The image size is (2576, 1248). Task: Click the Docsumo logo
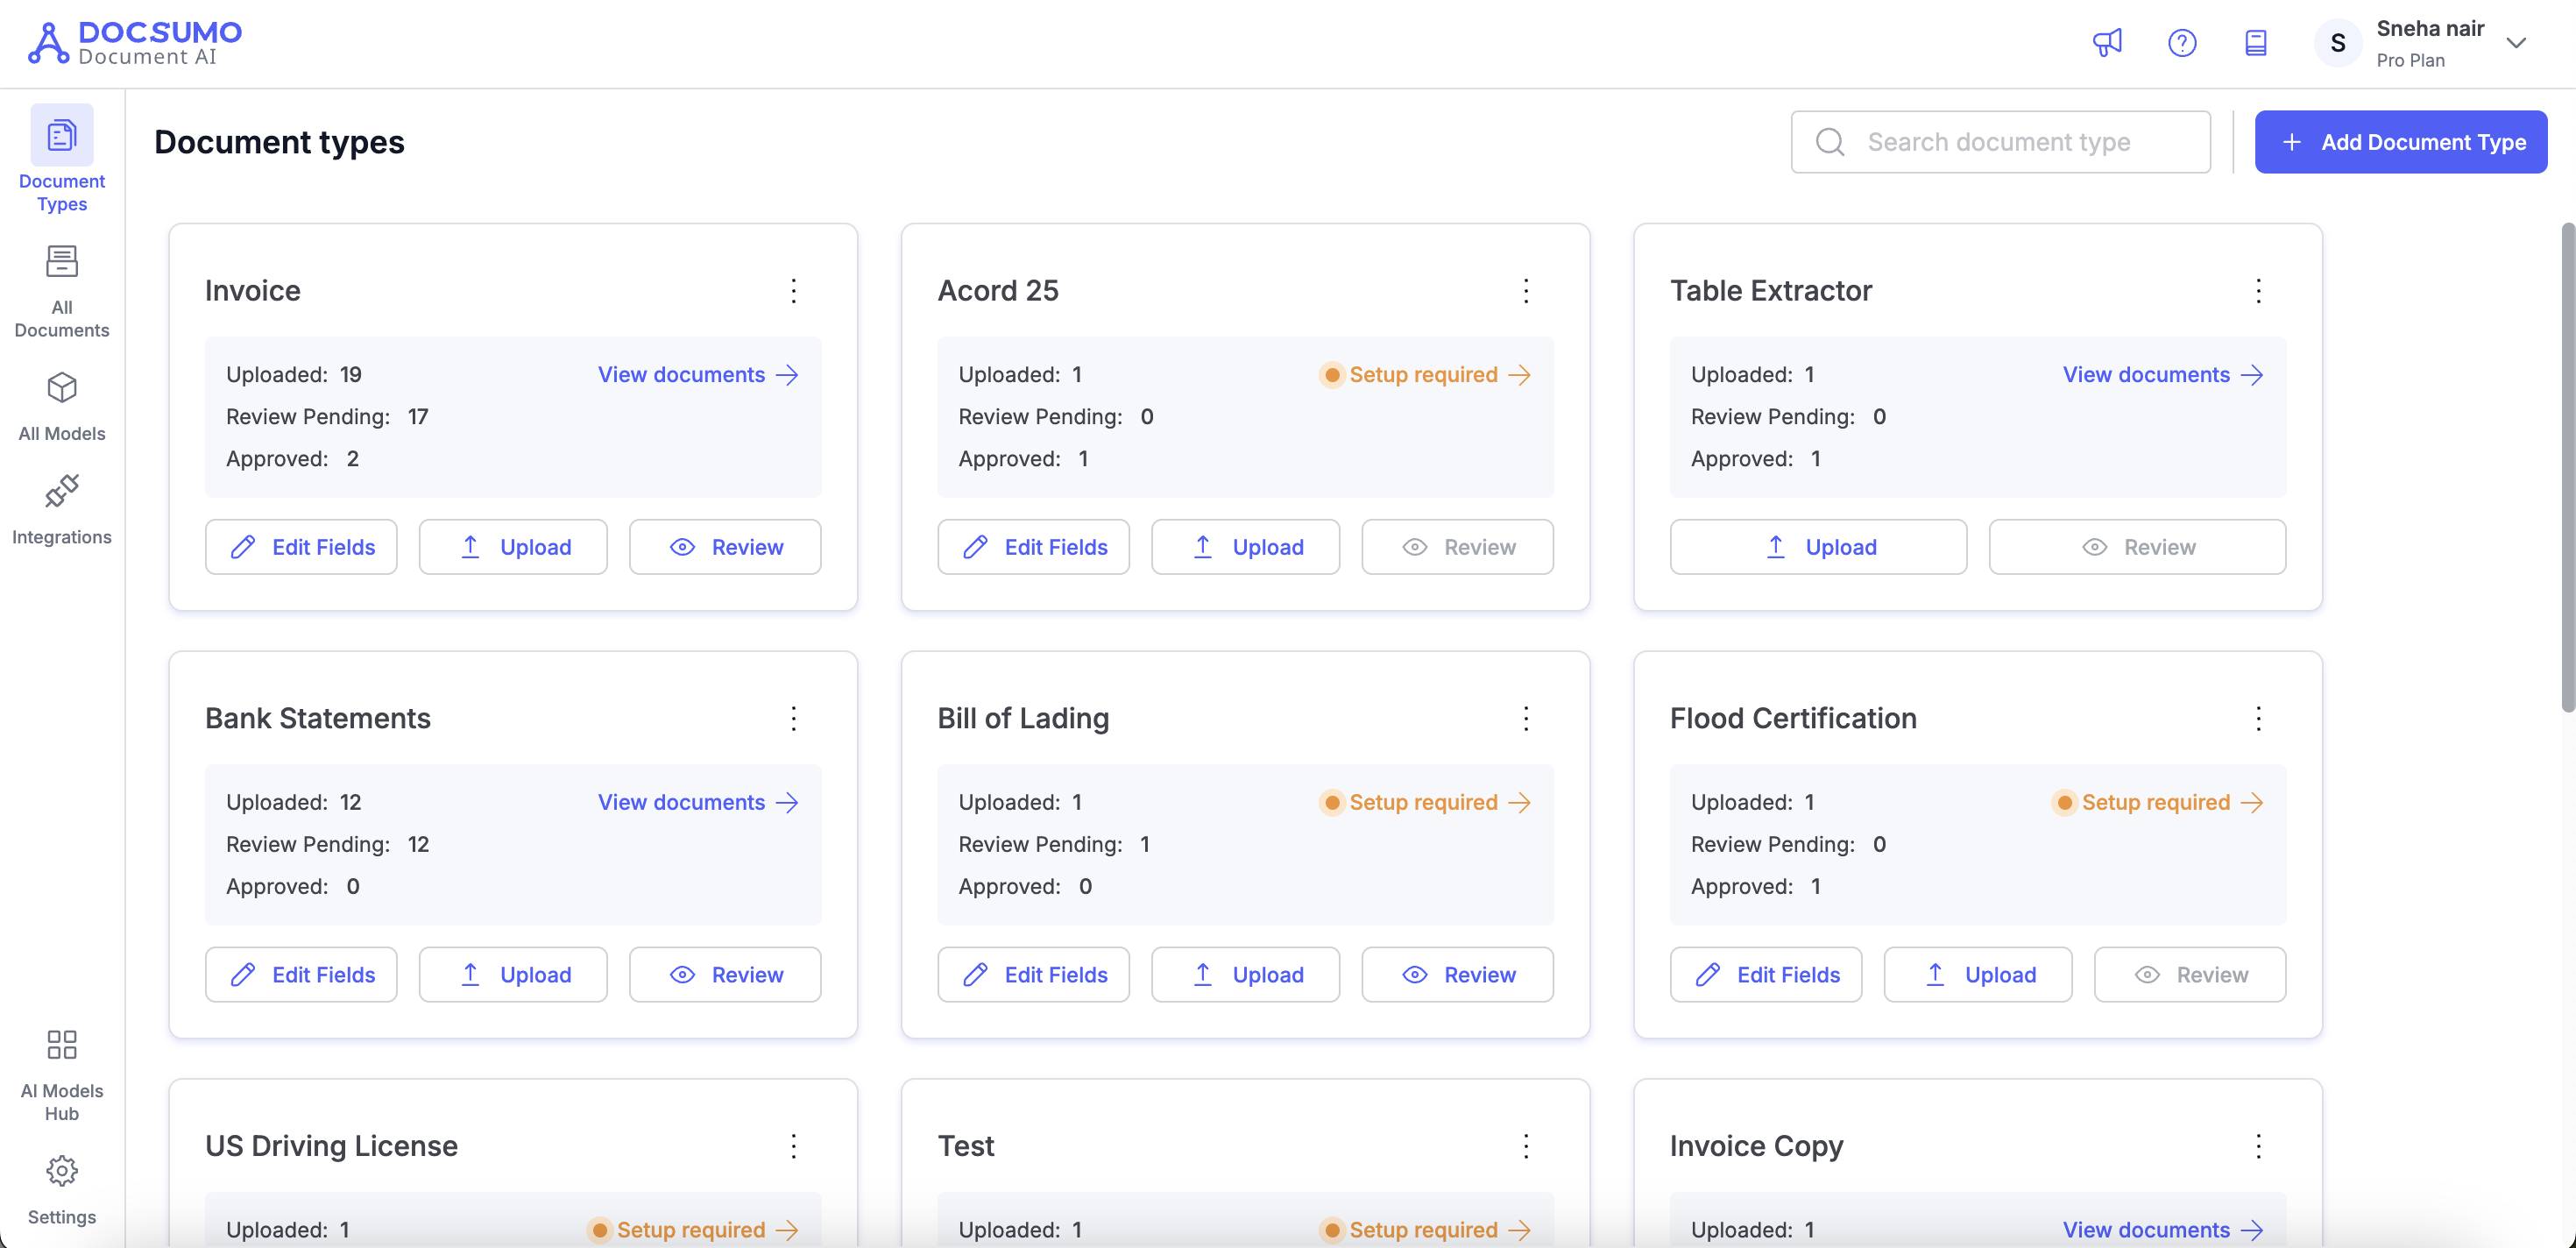point(134,43)
